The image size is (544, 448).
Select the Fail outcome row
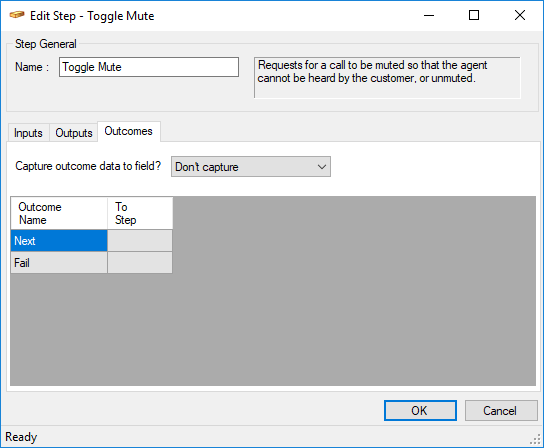click(59, 262)
